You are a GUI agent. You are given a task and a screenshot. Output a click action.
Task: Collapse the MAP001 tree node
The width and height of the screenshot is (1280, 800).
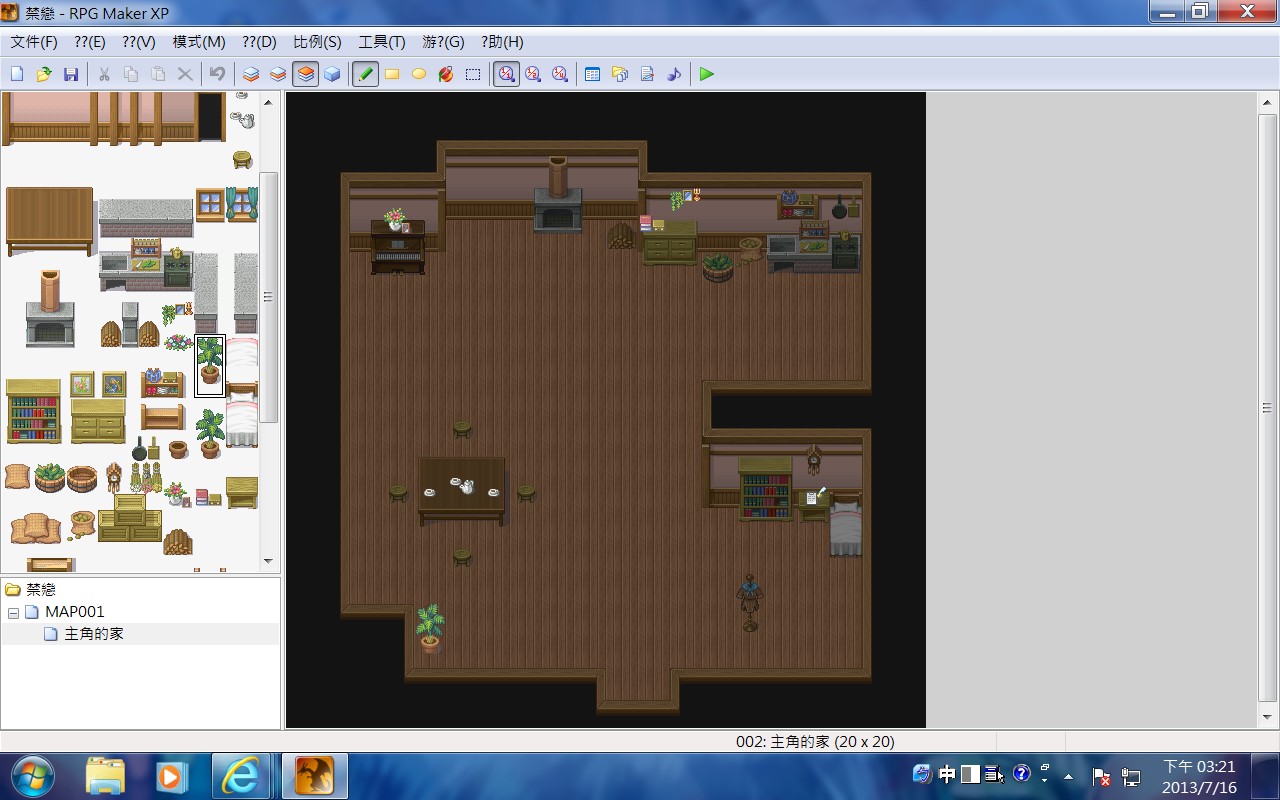[13, 612]
